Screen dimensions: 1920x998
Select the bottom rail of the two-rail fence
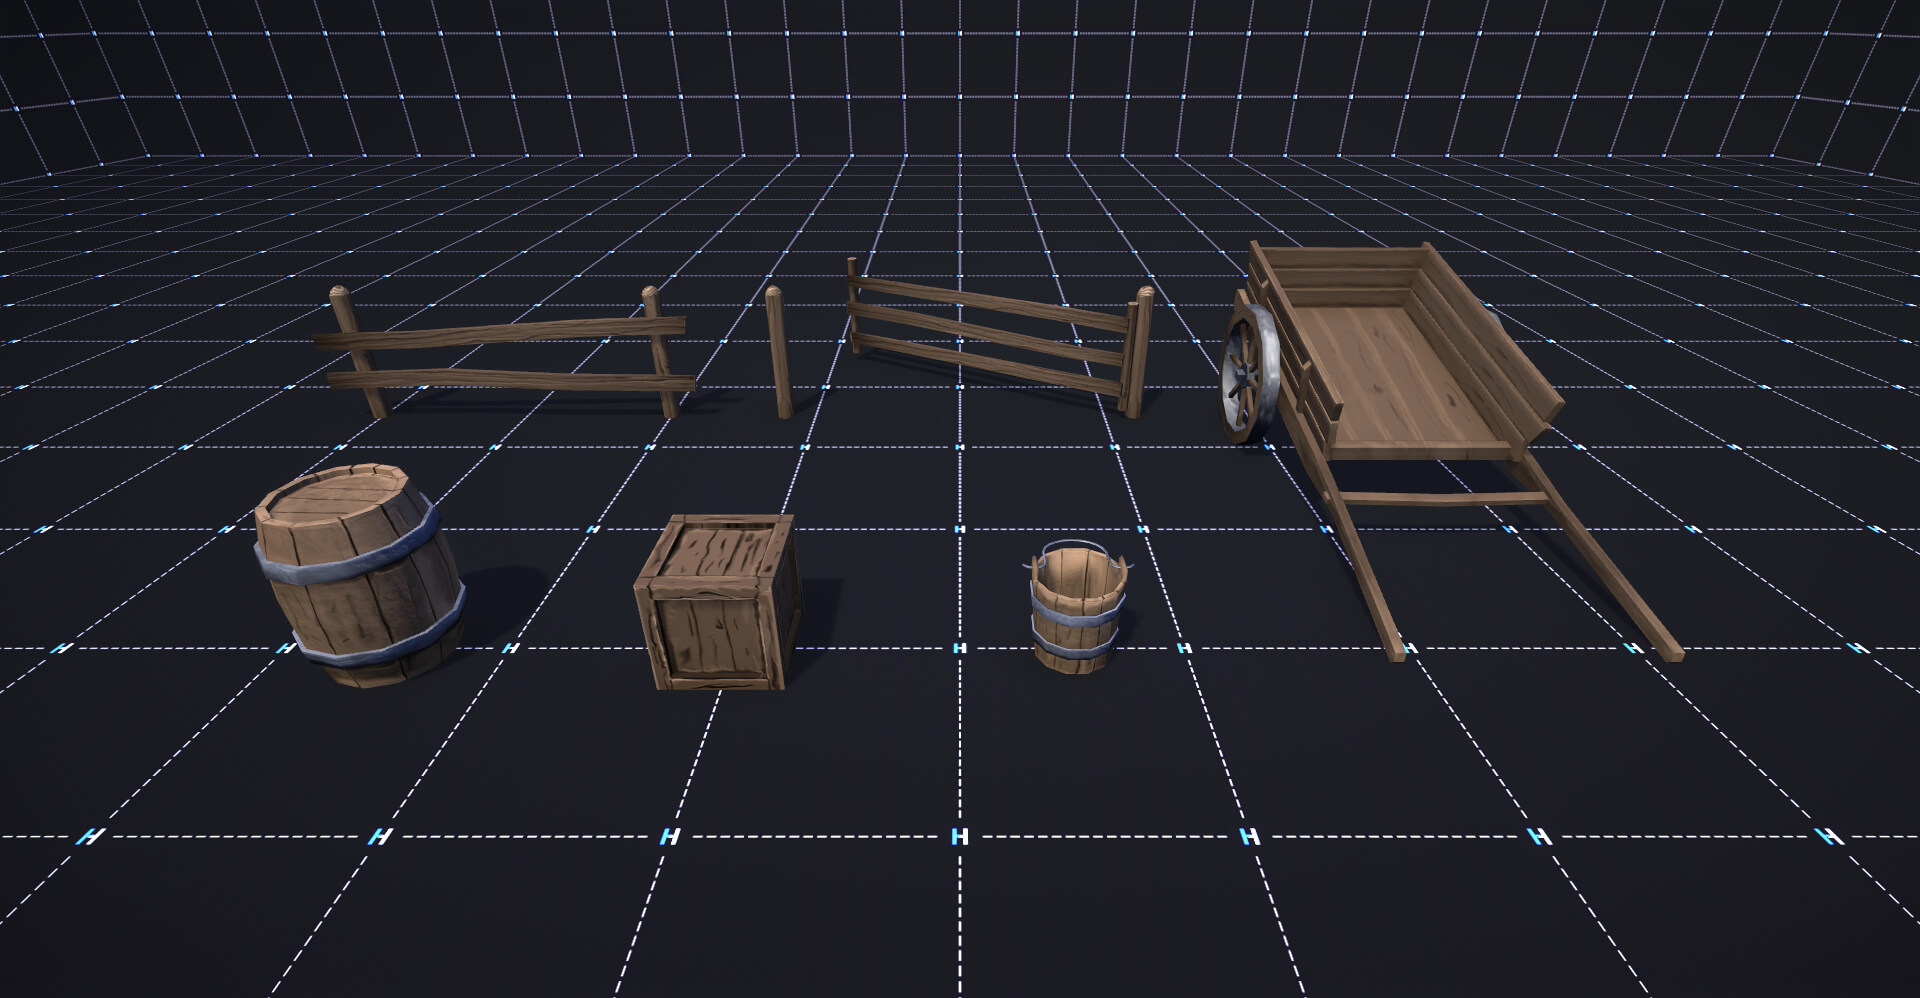coord(510,379)
